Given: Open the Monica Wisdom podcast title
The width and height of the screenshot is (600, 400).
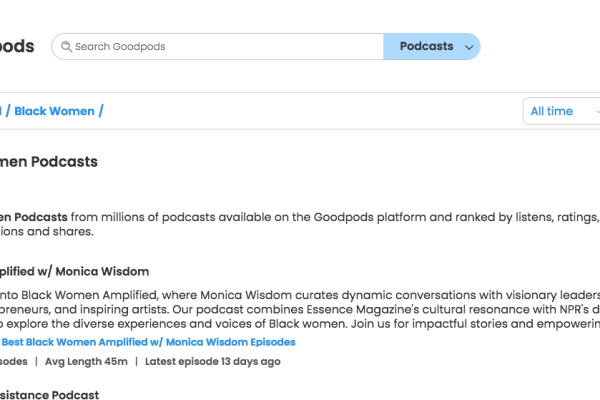Looking at the screenshot, I should (74, 271).
